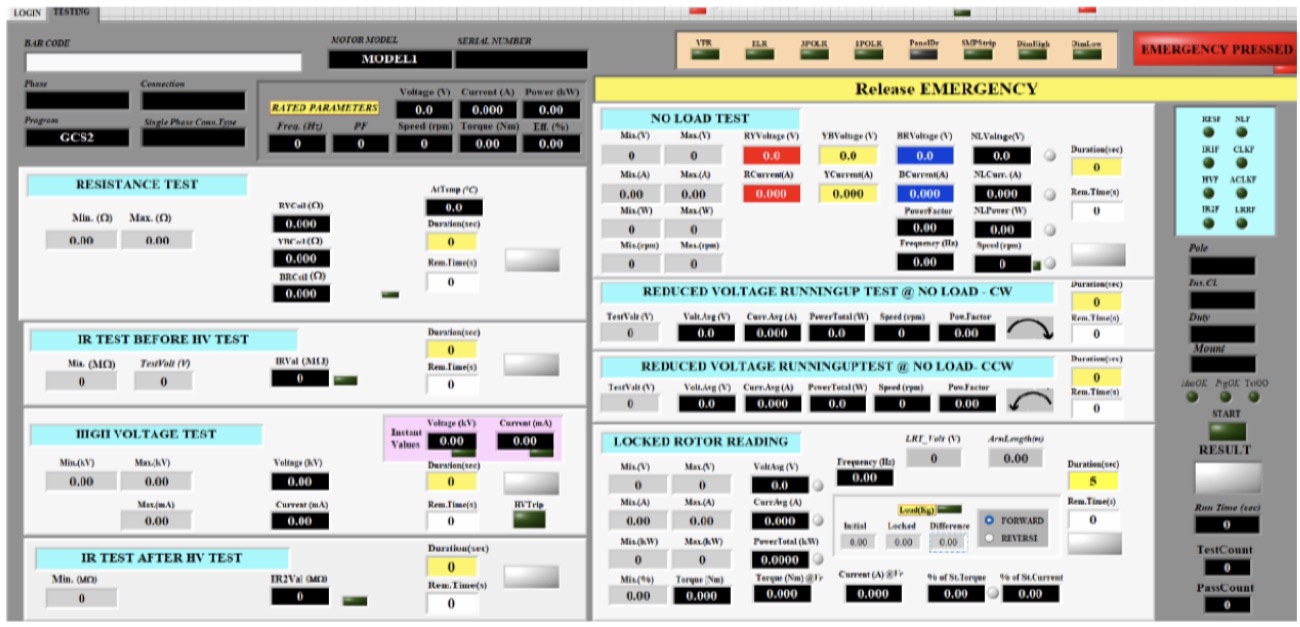The image size is (1300, 627).
Task: Click the HVTrip indicator lamp
Action: coord(528,520)
